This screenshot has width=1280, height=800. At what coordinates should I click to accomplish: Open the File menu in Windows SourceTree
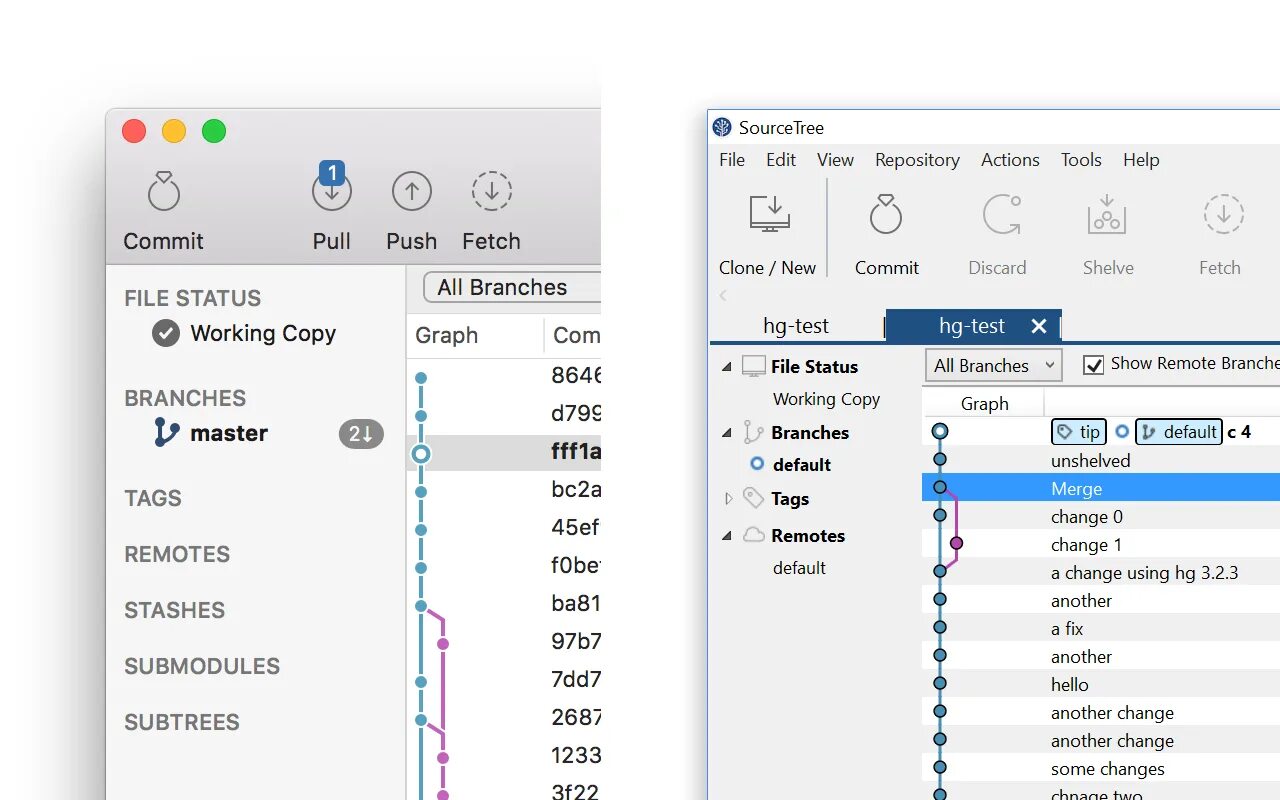732,160
